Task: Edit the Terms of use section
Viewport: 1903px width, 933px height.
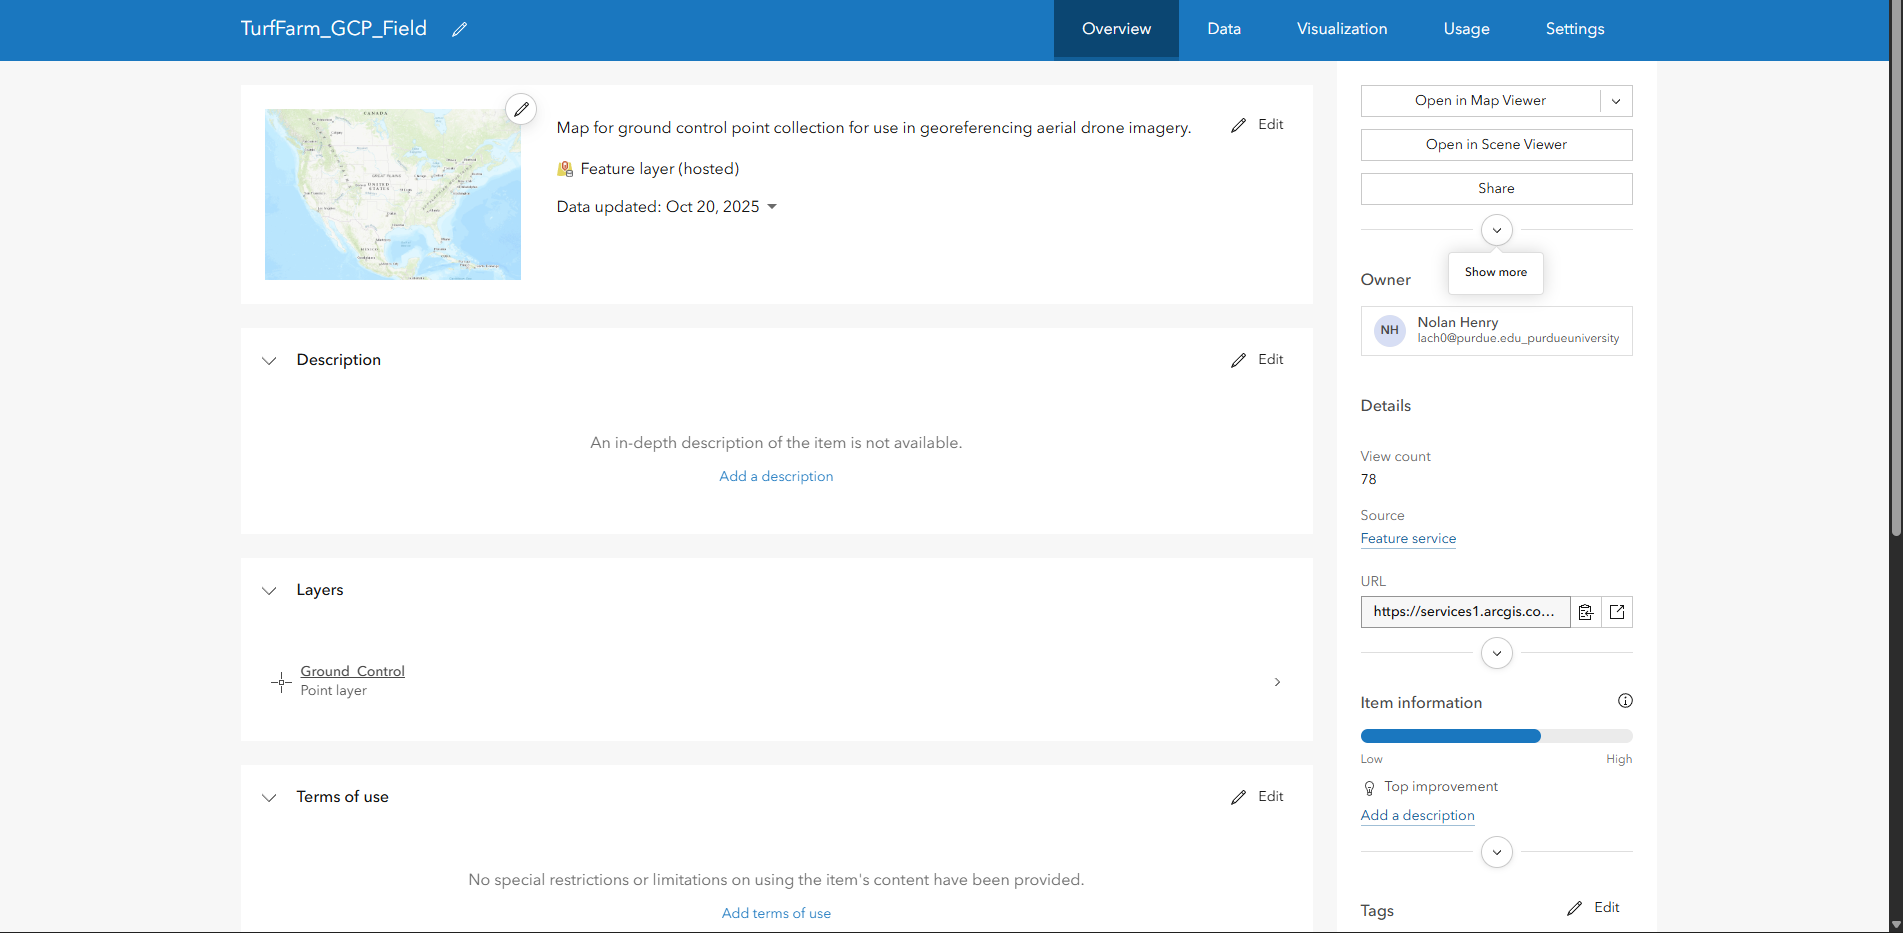Action: point(1257,797)
